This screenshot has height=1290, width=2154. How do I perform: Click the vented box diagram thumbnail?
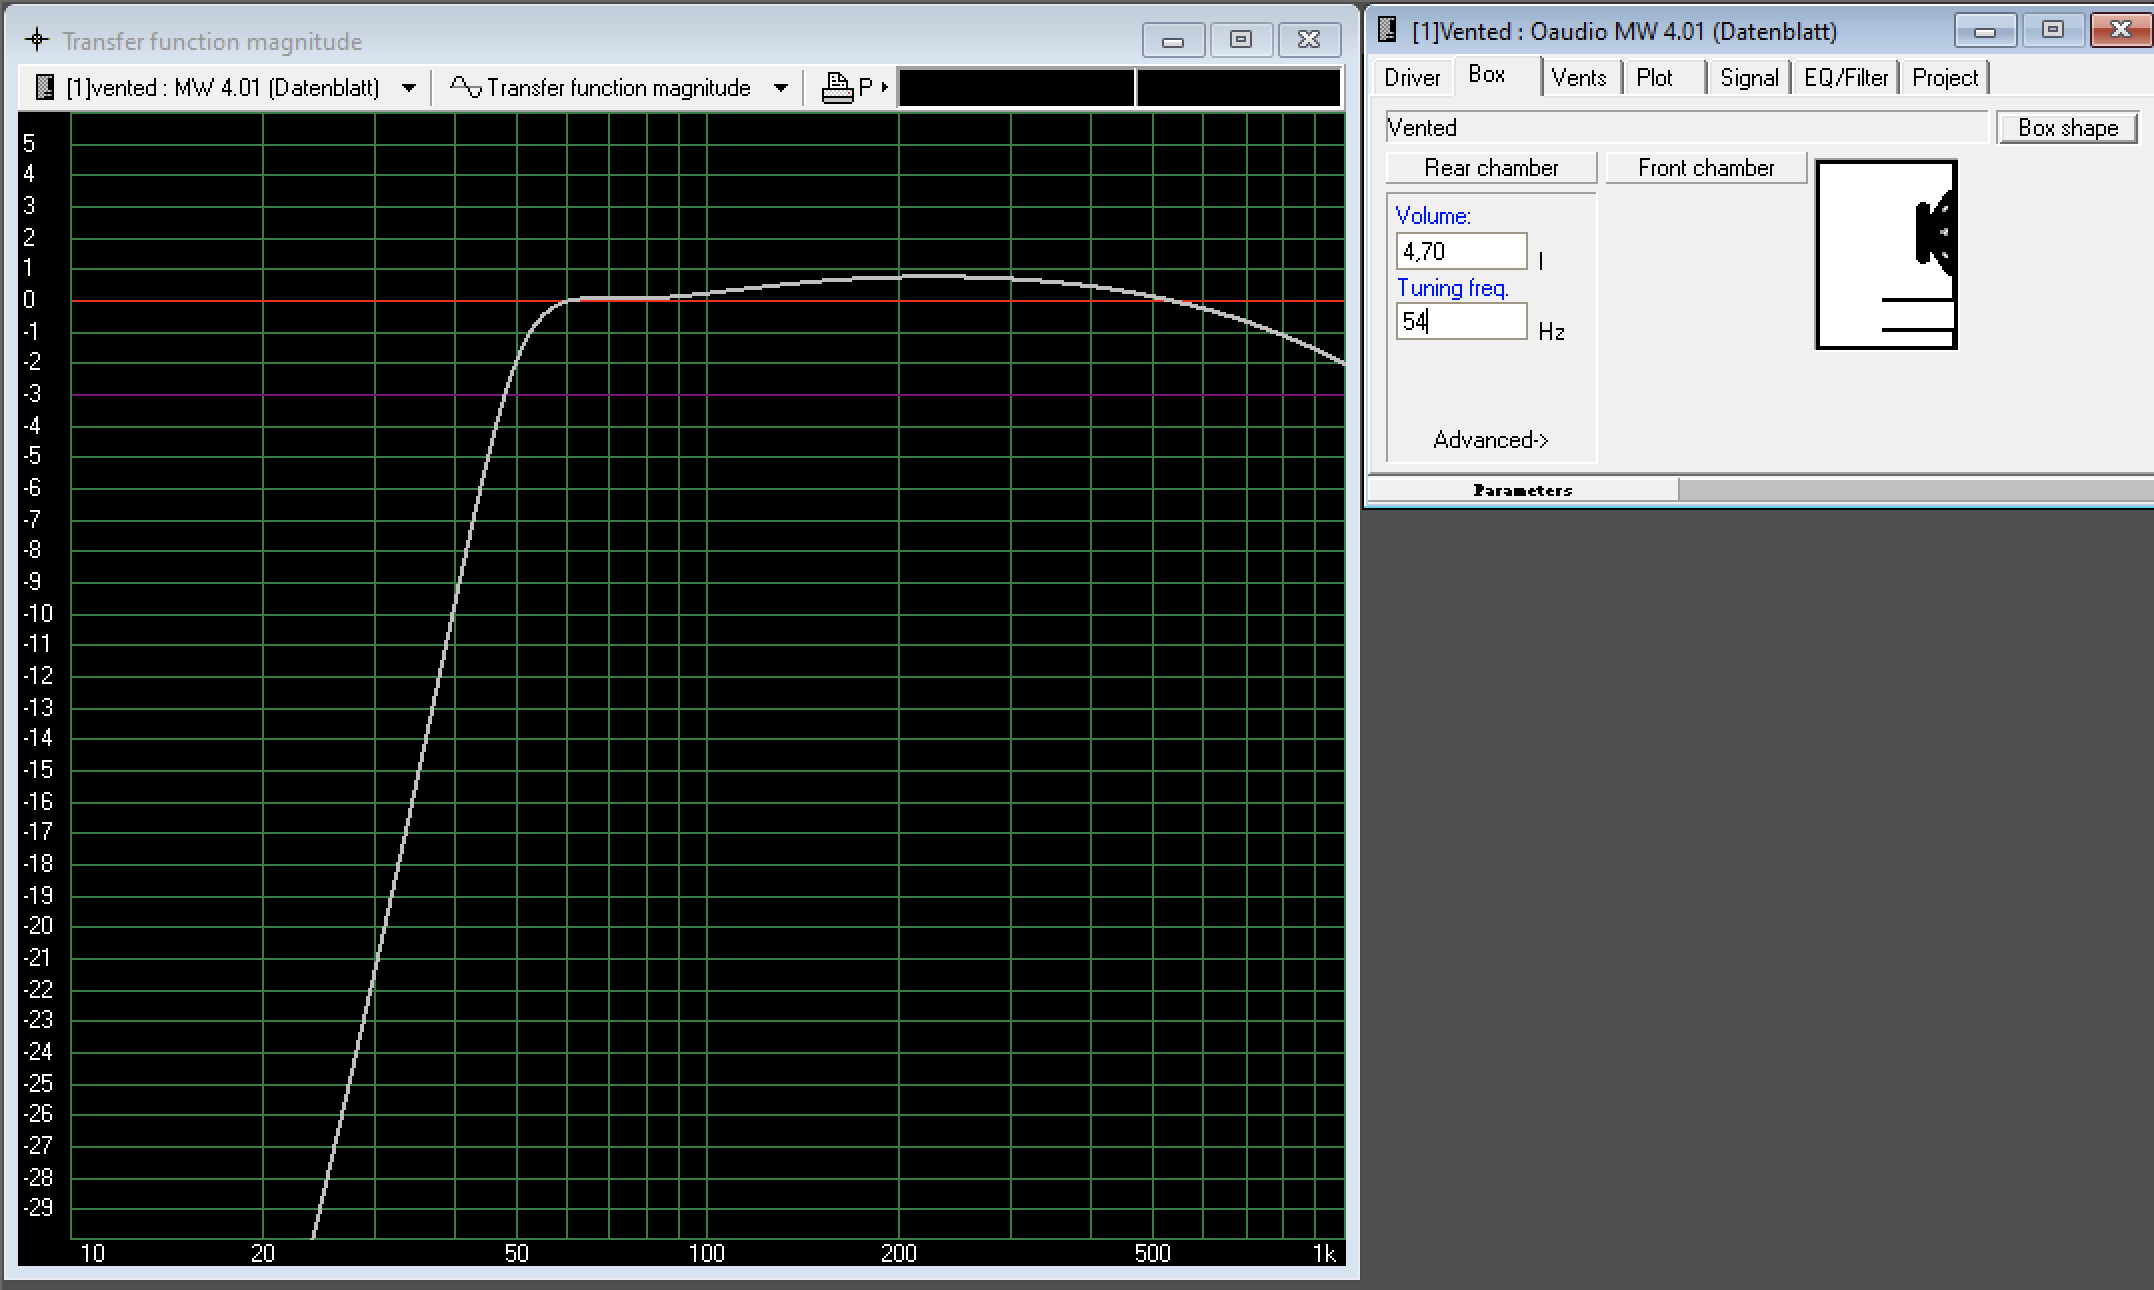(x=1885, y=255)
